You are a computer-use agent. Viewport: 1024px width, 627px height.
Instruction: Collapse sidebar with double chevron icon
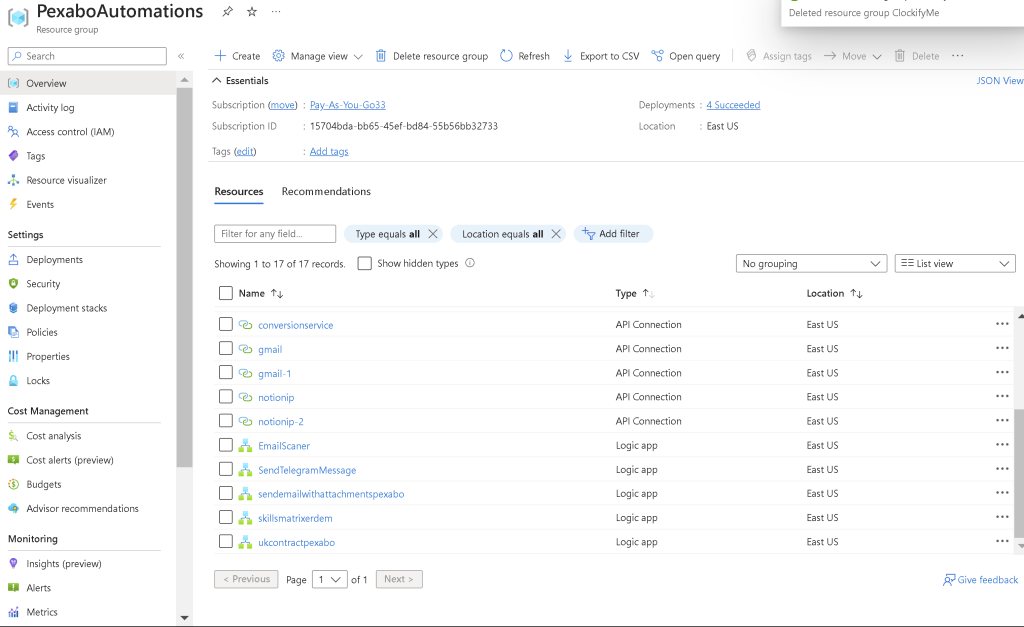pos(181,56)
